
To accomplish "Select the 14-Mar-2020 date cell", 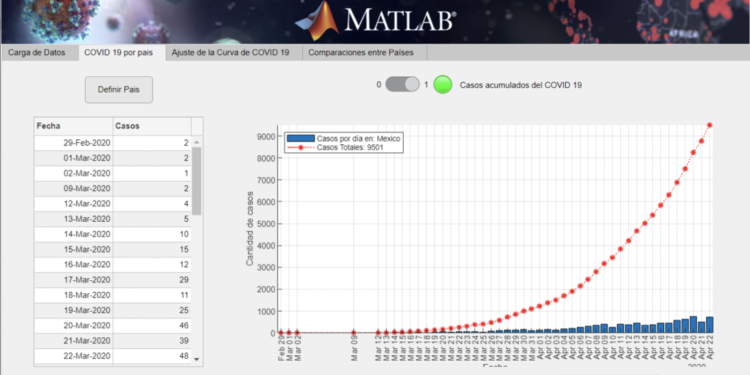I will pyautogui.click(x=74, y=234).
